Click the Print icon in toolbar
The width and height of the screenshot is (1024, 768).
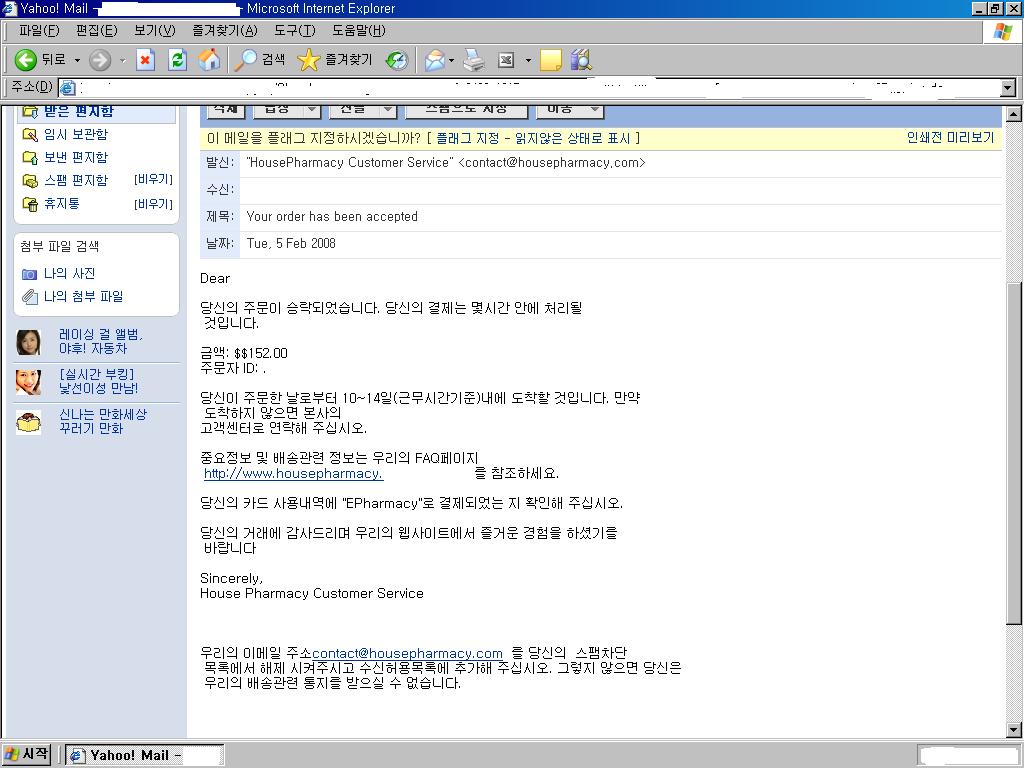coord(474,60)
